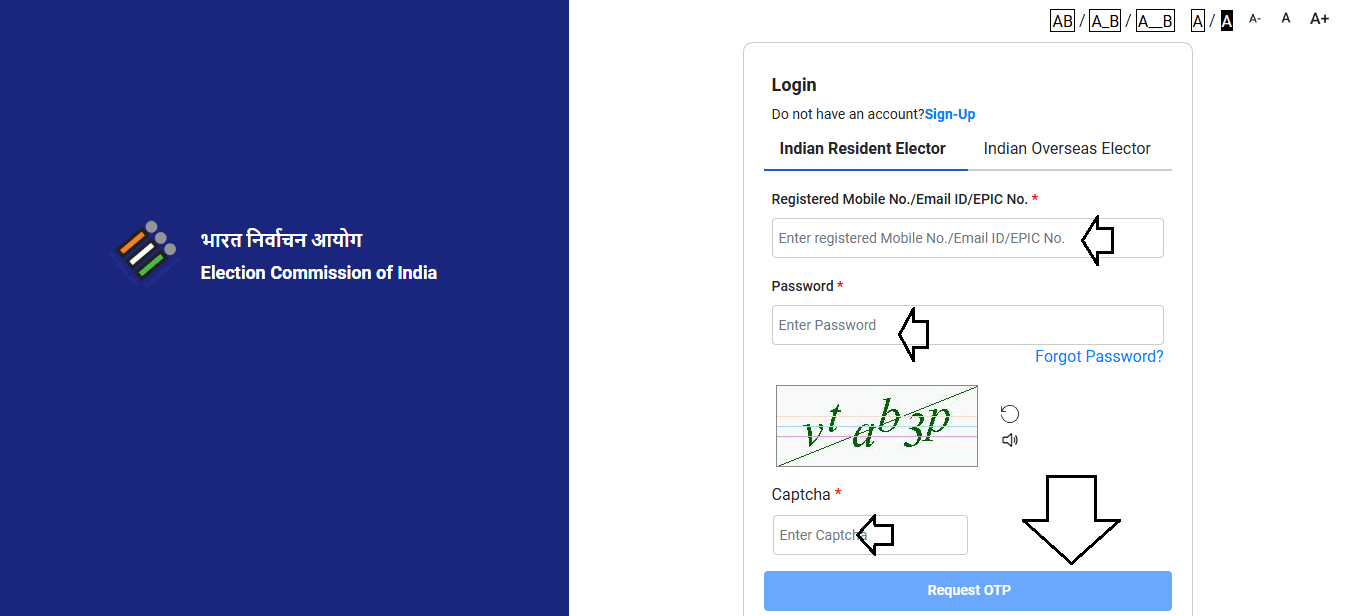Reset font size to default A
Image resolution: width=1366 pixels, height=616 pixels.
click(1286, 19)
